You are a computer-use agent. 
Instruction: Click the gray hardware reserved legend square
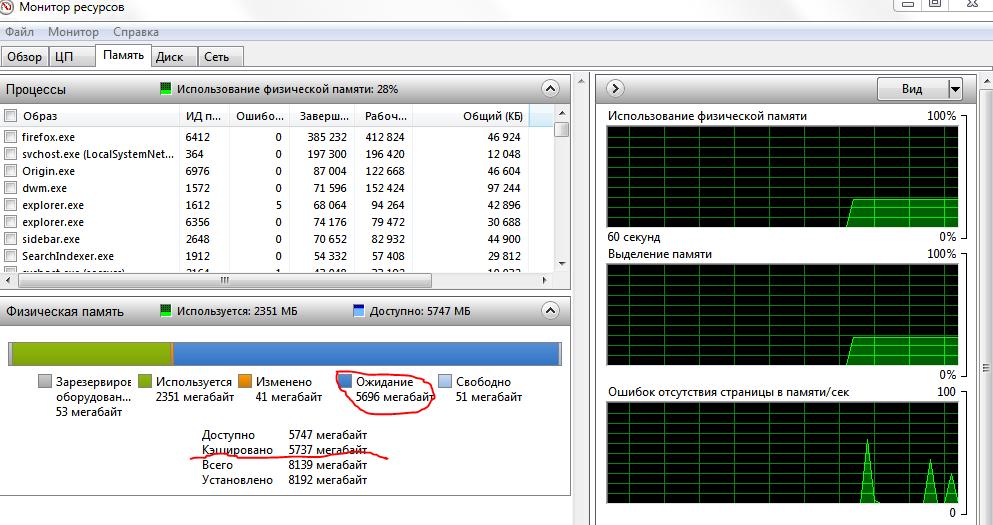(x=44, y=381)
